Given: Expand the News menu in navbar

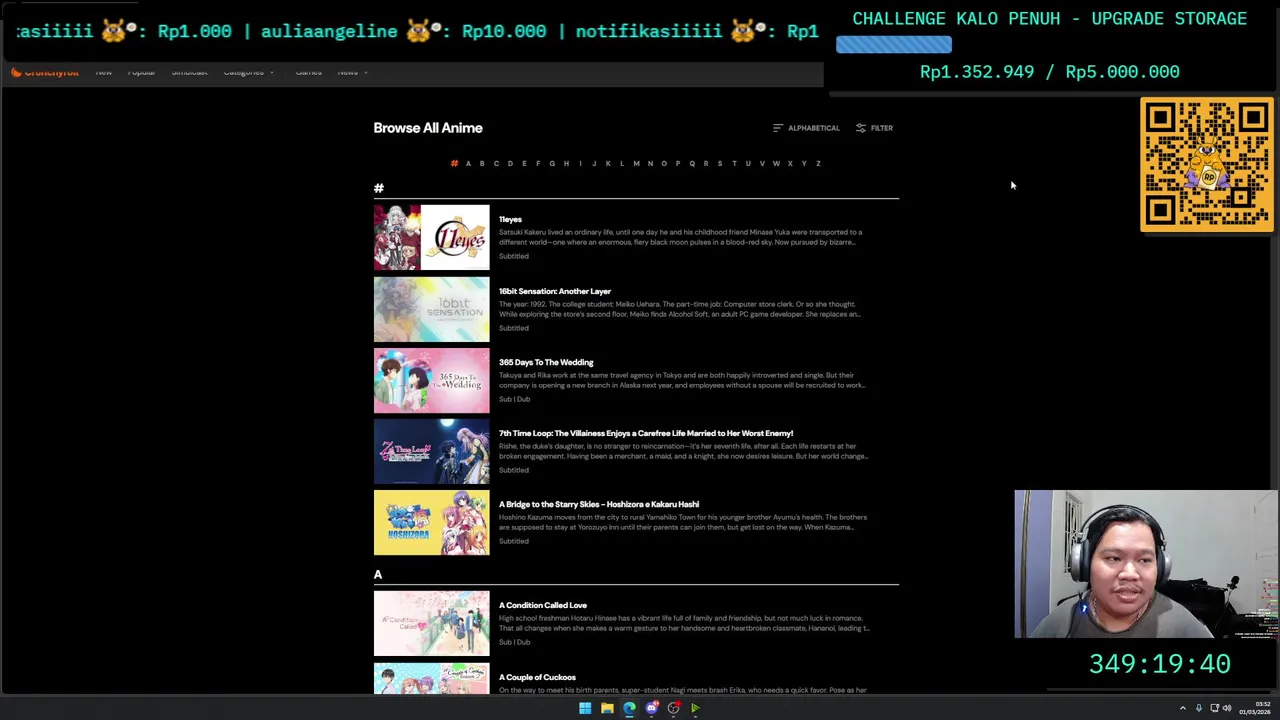Looking at the screenshot, I should [352, 72].
